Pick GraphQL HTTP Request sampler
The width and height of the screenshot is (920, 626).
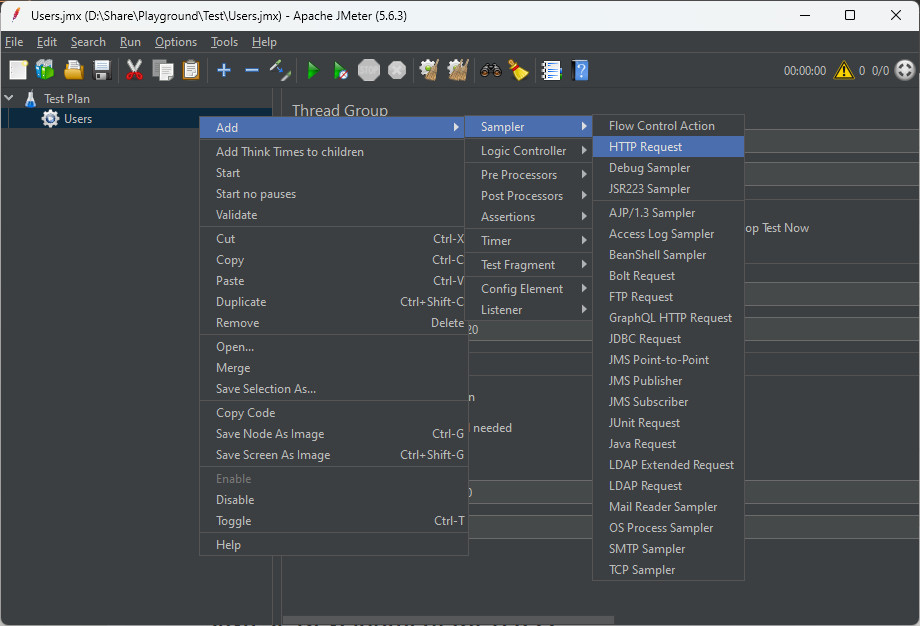pos(668,318)
